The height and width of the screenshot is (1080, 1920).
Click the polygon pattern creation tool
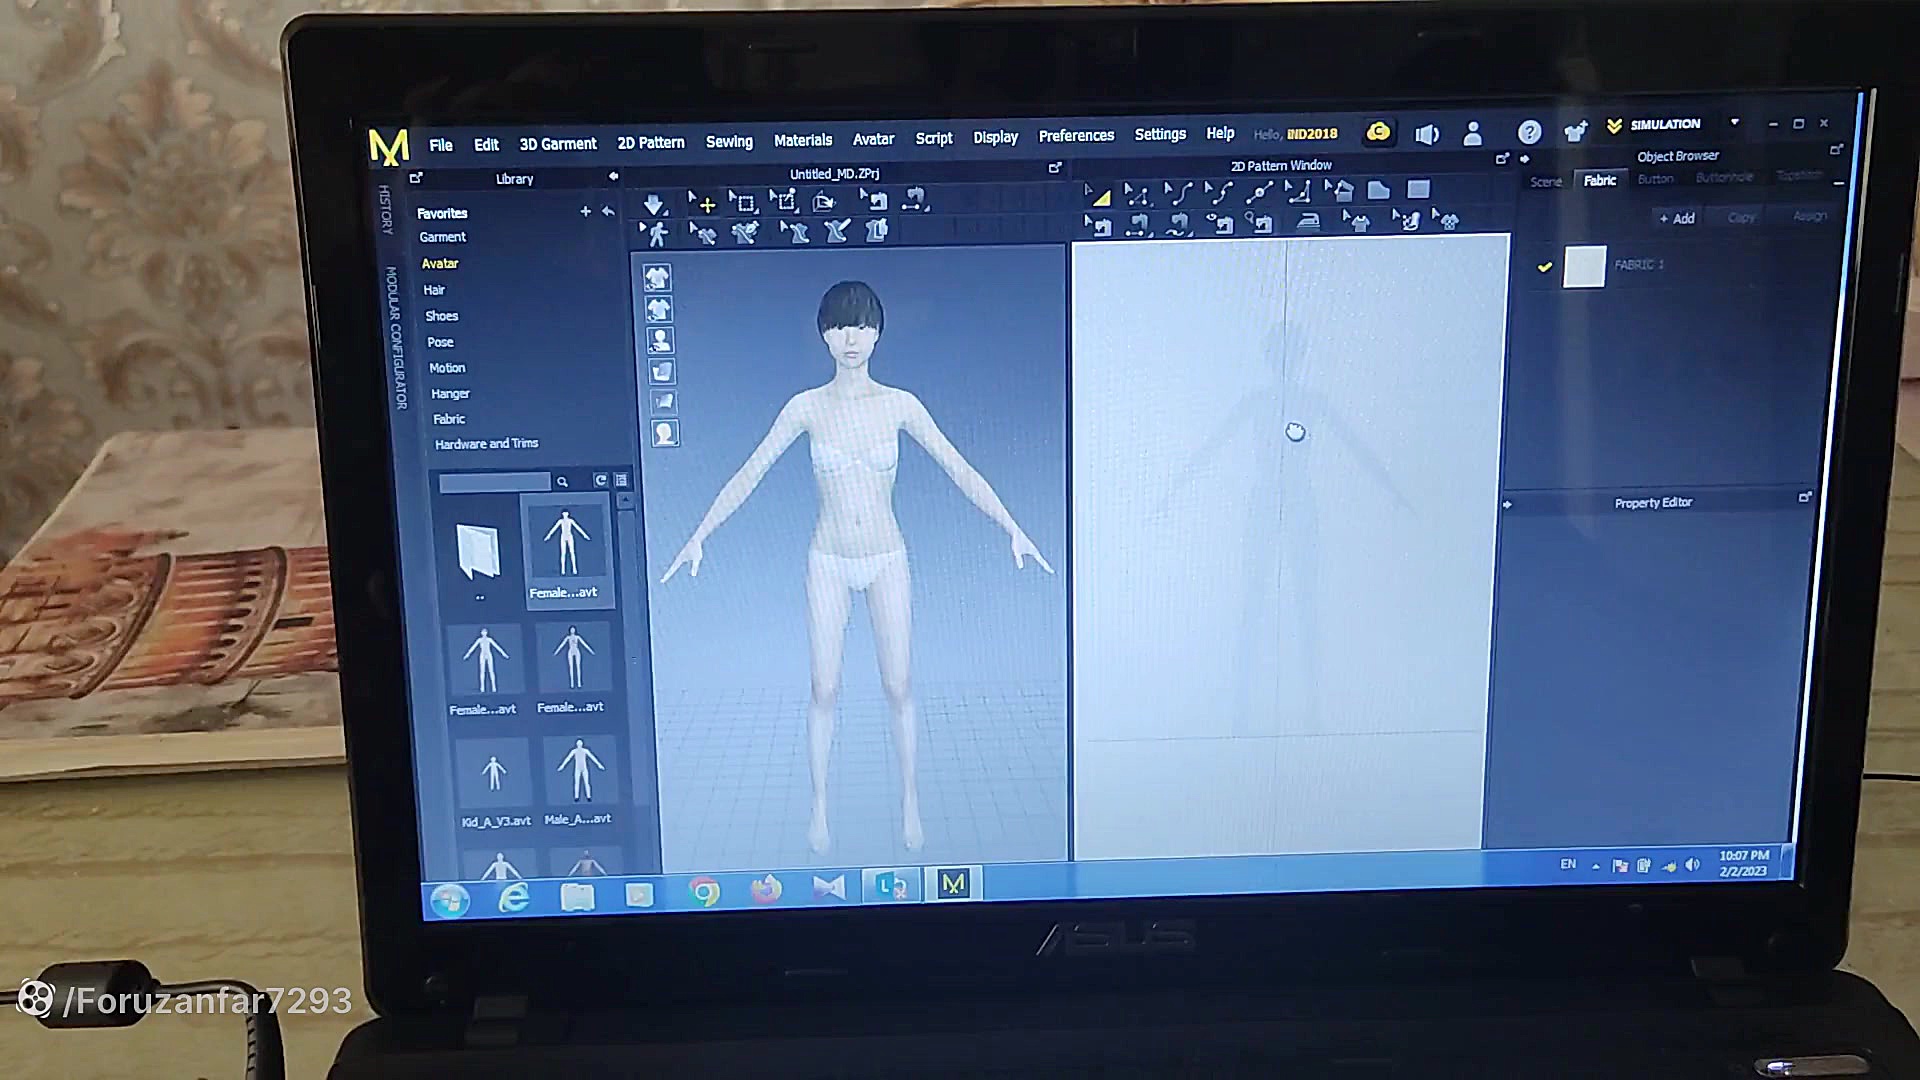point(1378,190)
